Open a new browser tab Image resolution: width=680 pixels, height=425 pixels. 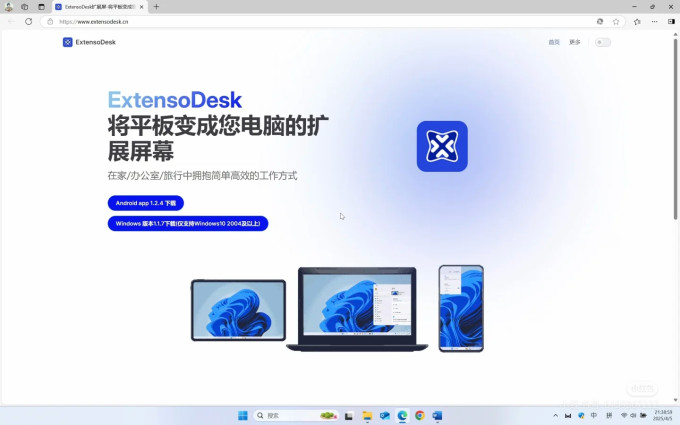point(156,7)
